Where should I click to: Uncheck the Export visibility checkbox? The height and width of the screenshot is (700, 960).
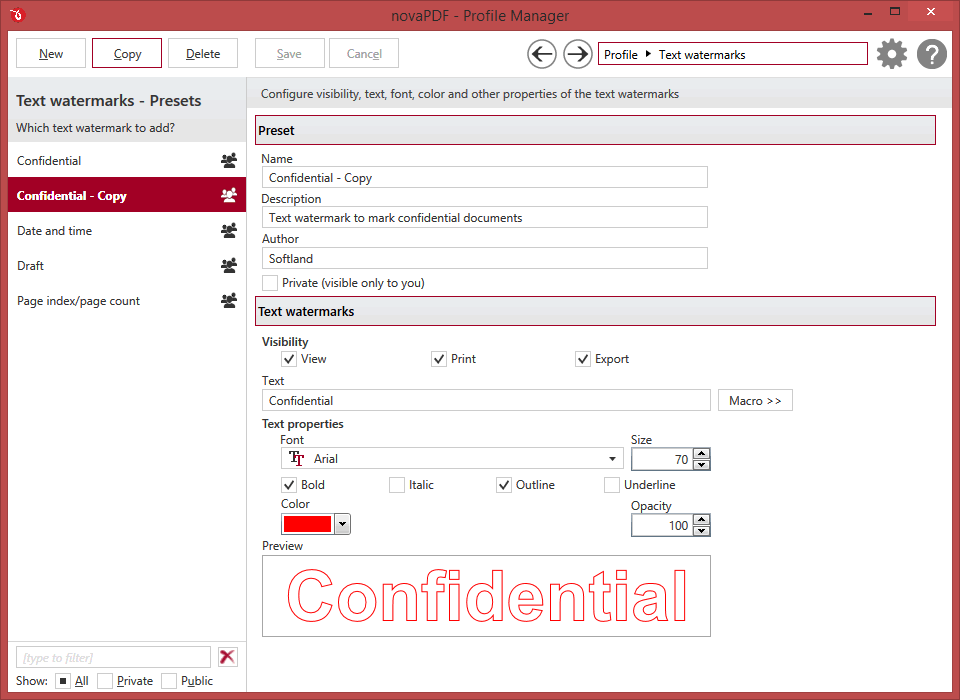tap(583, 359)
